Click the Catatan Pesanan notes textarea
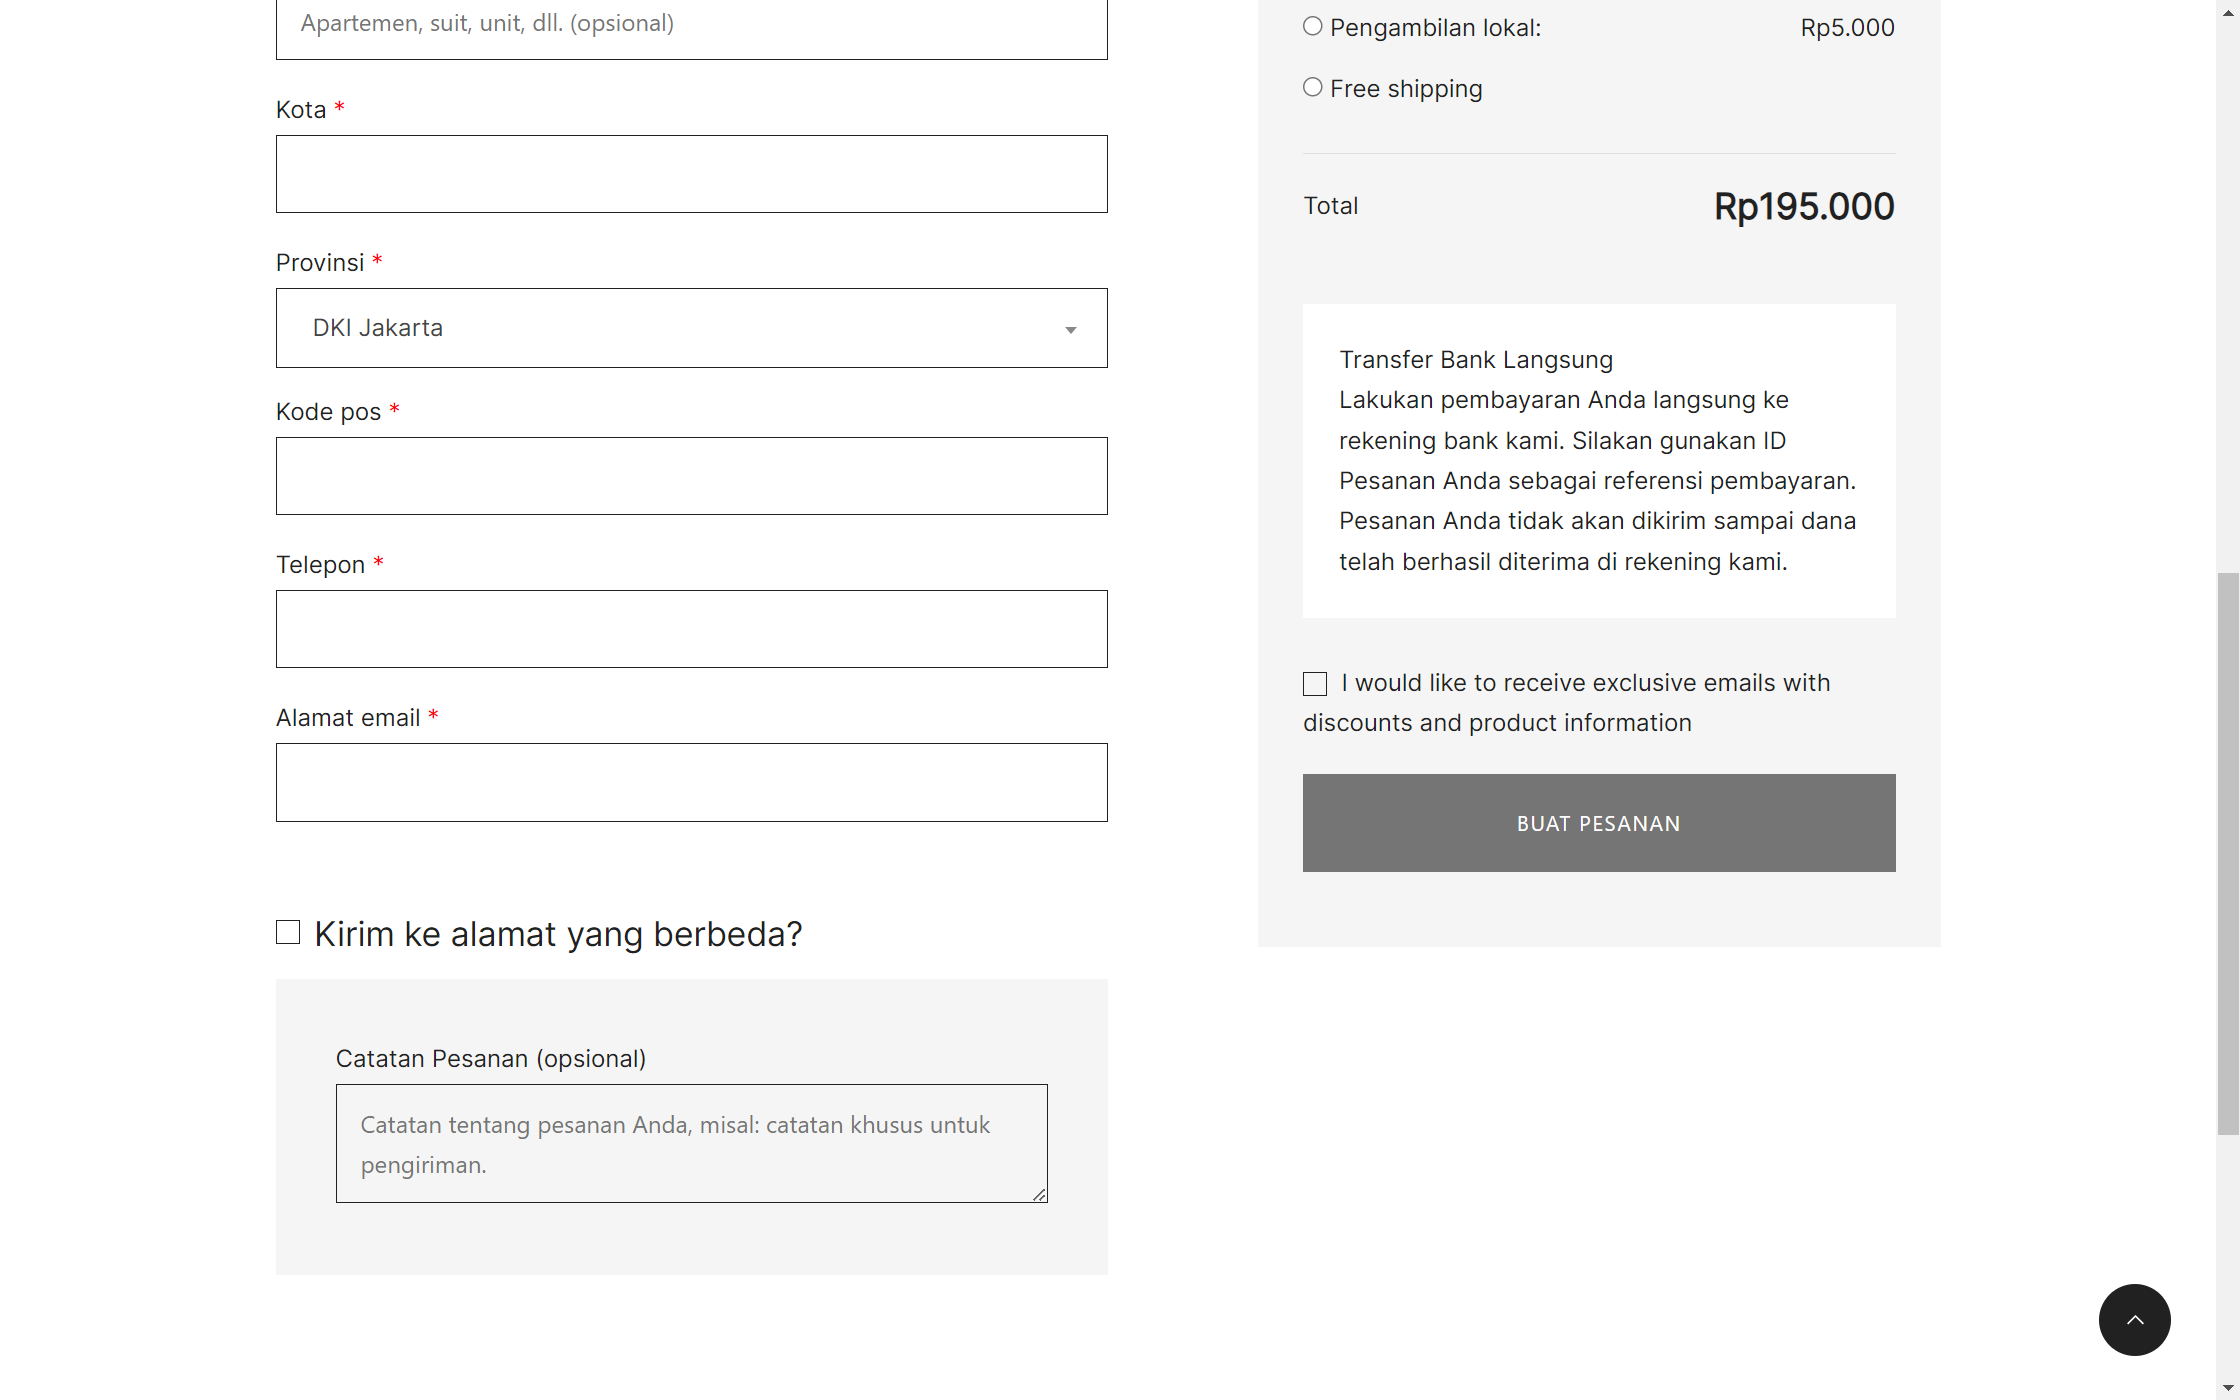The width and height of the screenshot is (2240, 1400). (x=690, y=1143)
